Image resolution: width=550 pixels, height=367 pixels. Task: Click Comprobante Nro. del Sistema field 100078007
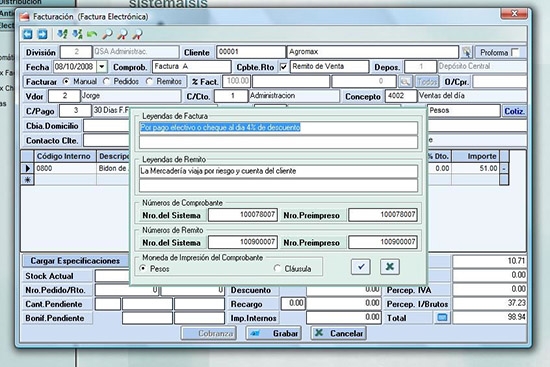click(243, 215)
